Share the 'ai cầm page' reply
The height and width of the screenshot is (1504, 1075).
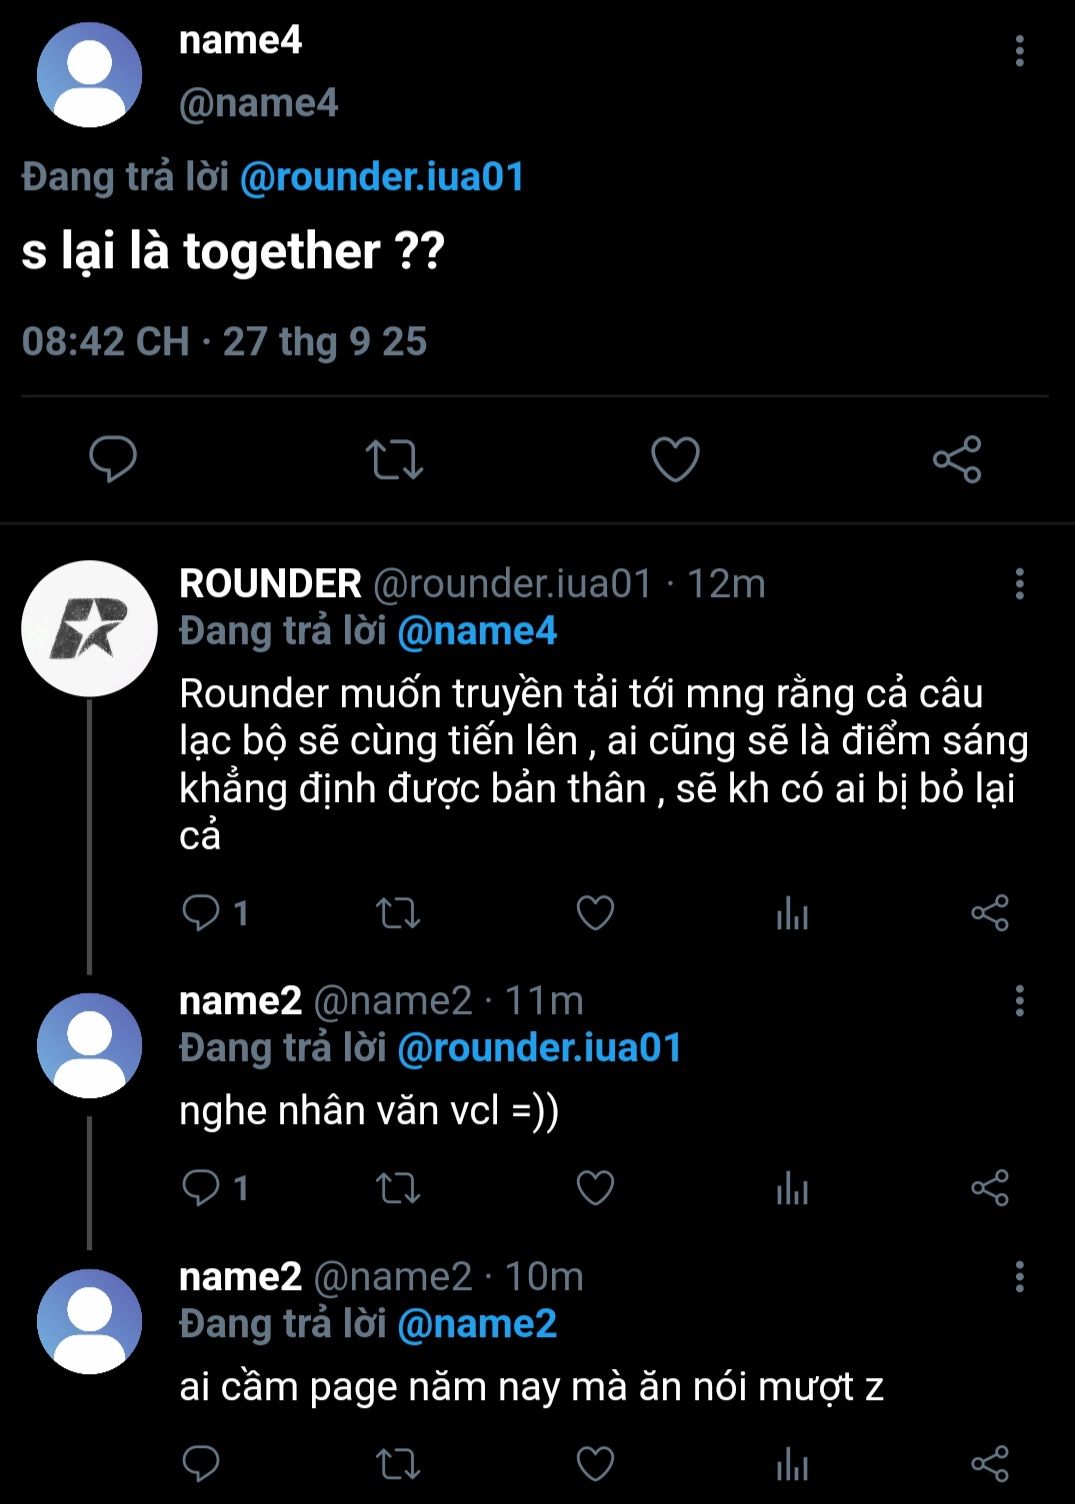(990, 1464)
